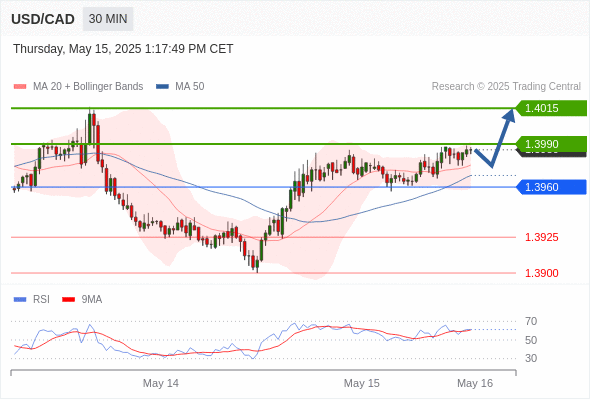Click the blue forecast arrow head
Screen dimensions: 590x400
510,114
